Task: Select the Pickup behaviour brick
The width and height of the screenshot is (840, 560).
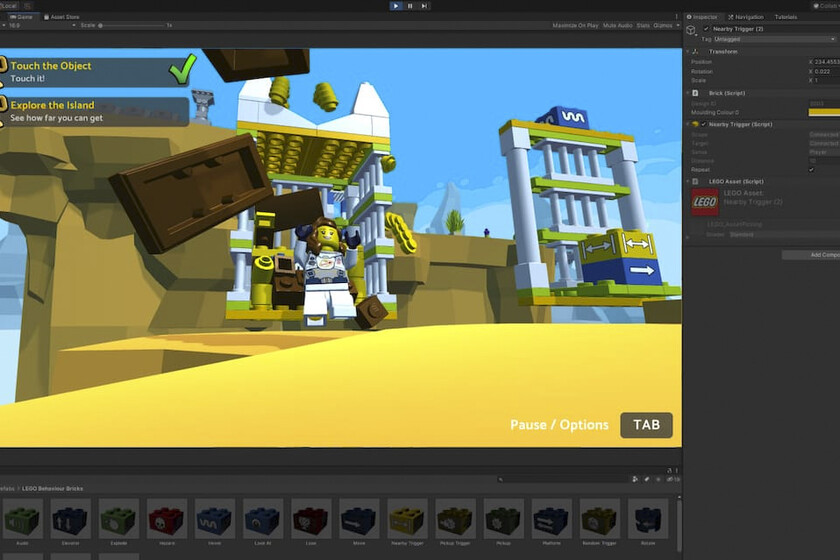Action: click(504, 519)
